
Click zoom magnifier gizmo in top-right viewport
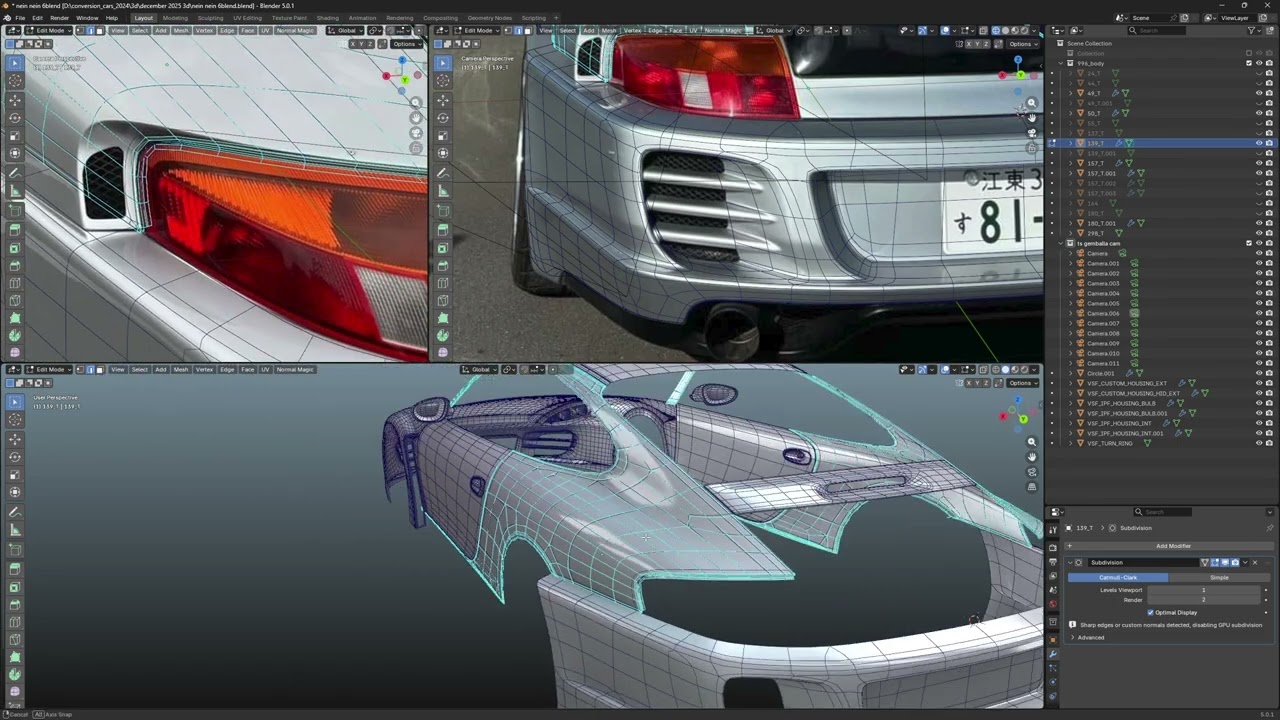[1032, 102]
